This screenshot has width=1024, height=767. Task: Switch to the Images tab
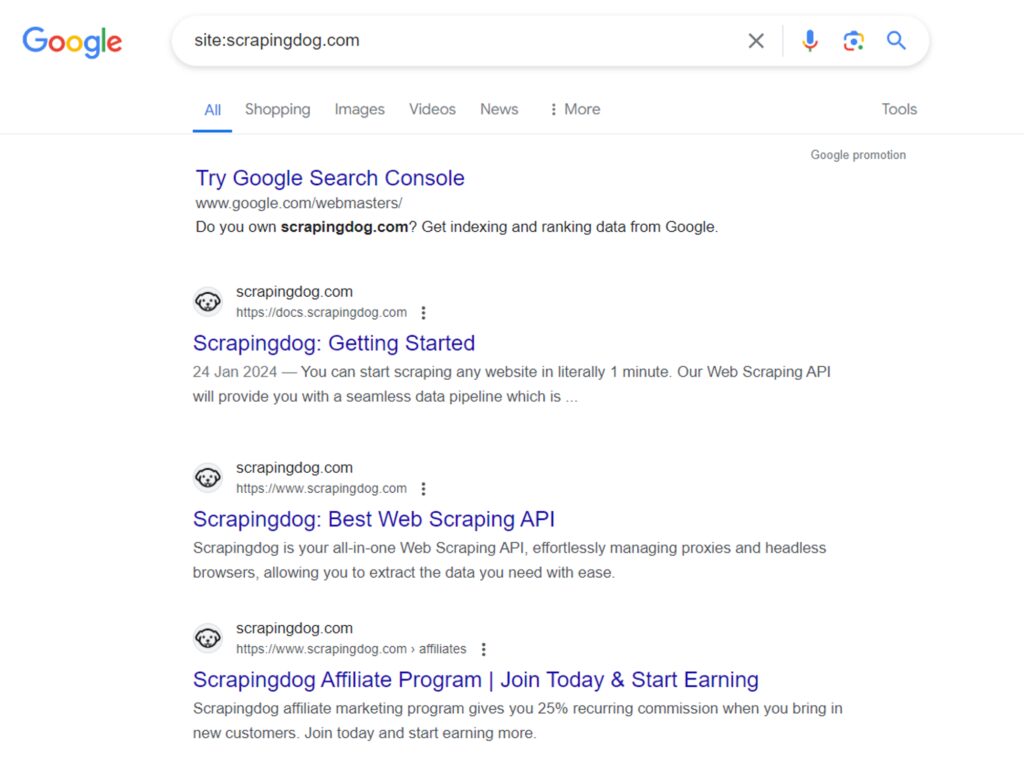[x=359, y=110]
